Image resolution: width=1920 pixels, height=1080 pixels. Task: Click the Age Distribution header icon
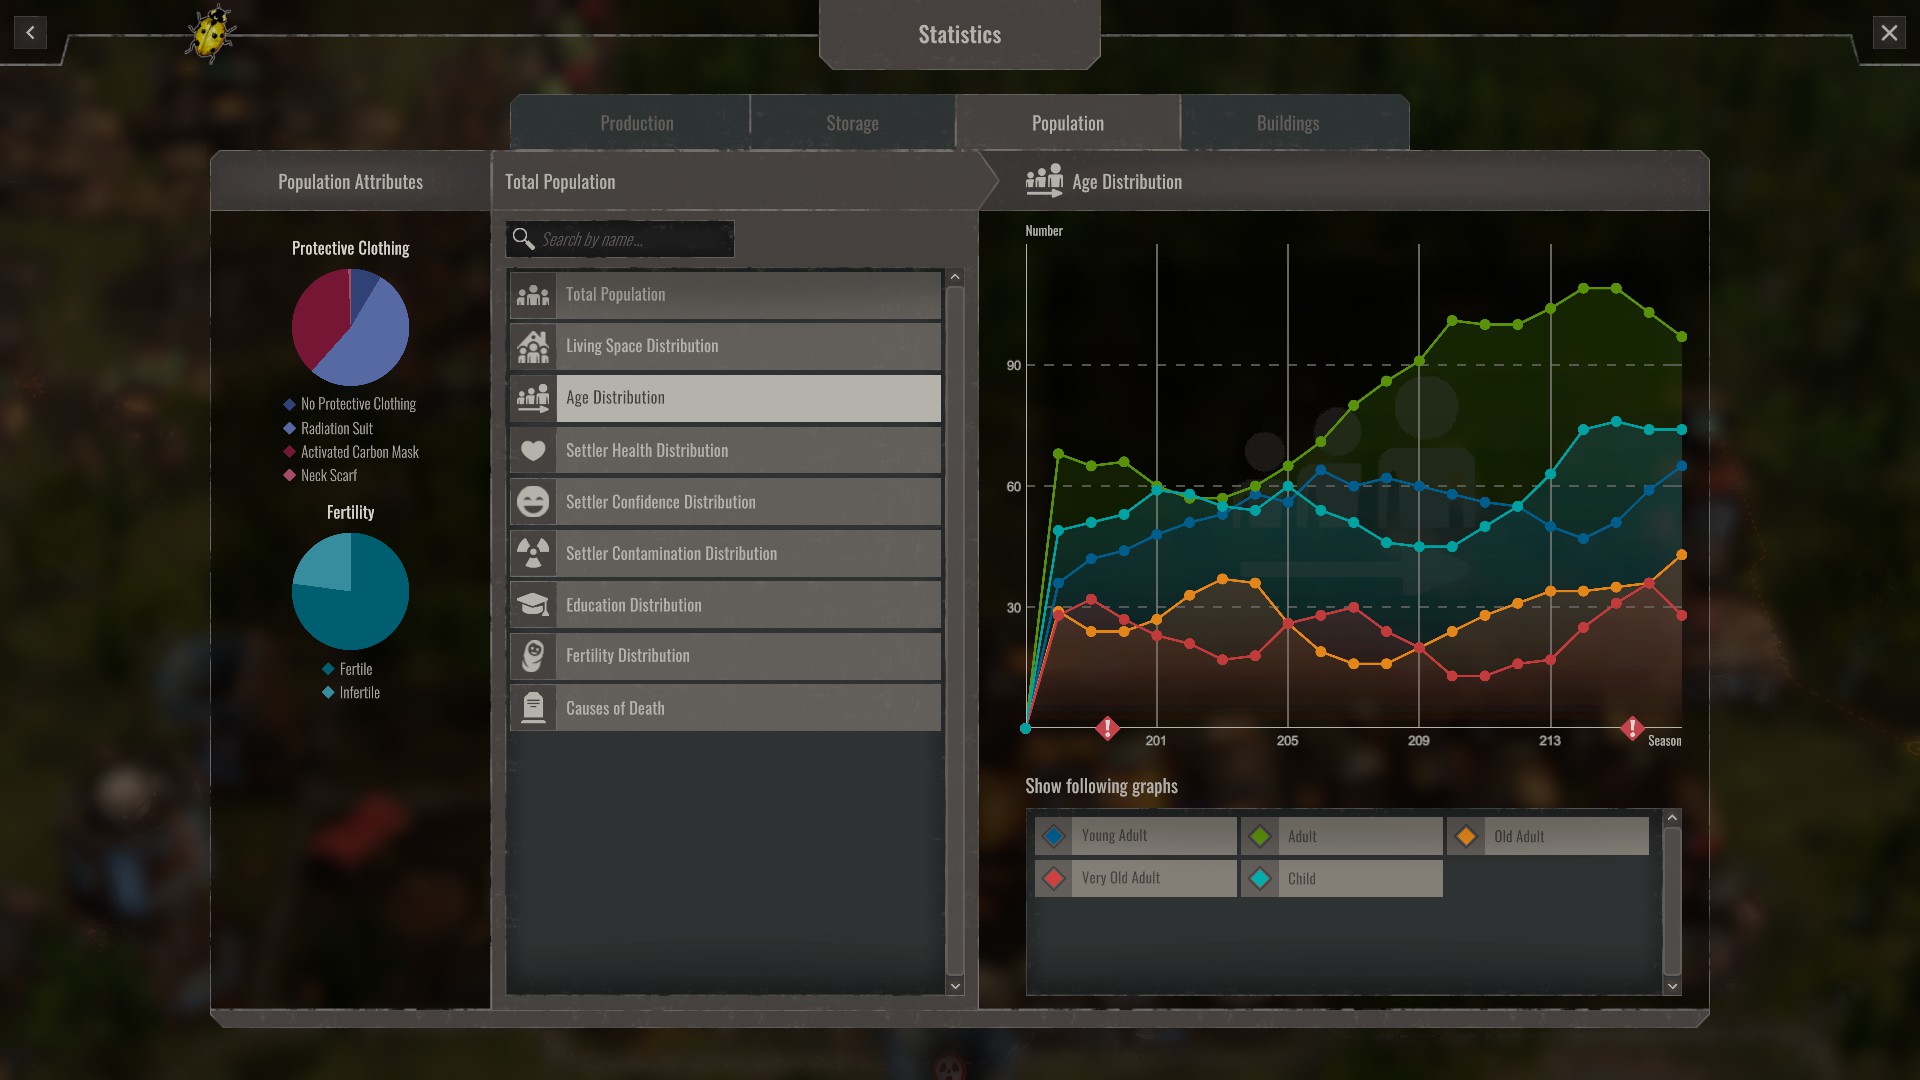click(1044, 181)
